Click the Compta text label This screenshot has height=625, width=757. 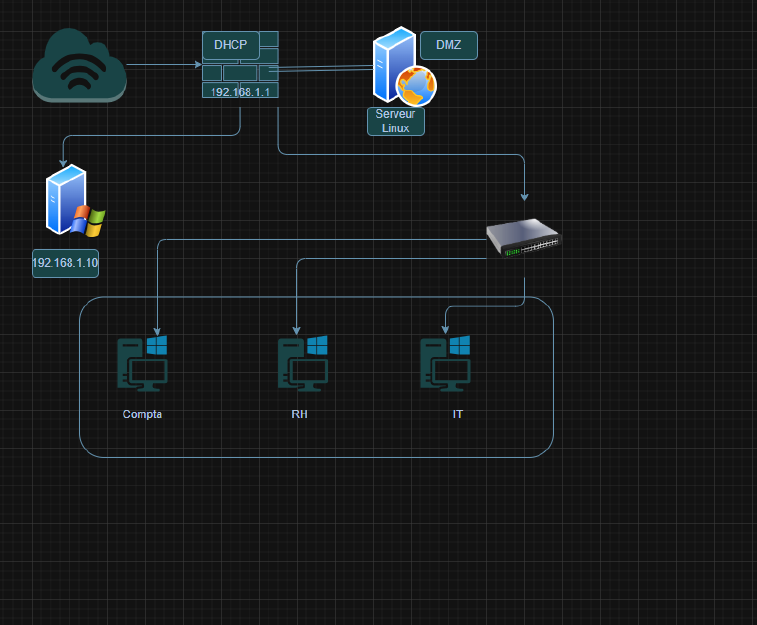(x=142, y=414)
